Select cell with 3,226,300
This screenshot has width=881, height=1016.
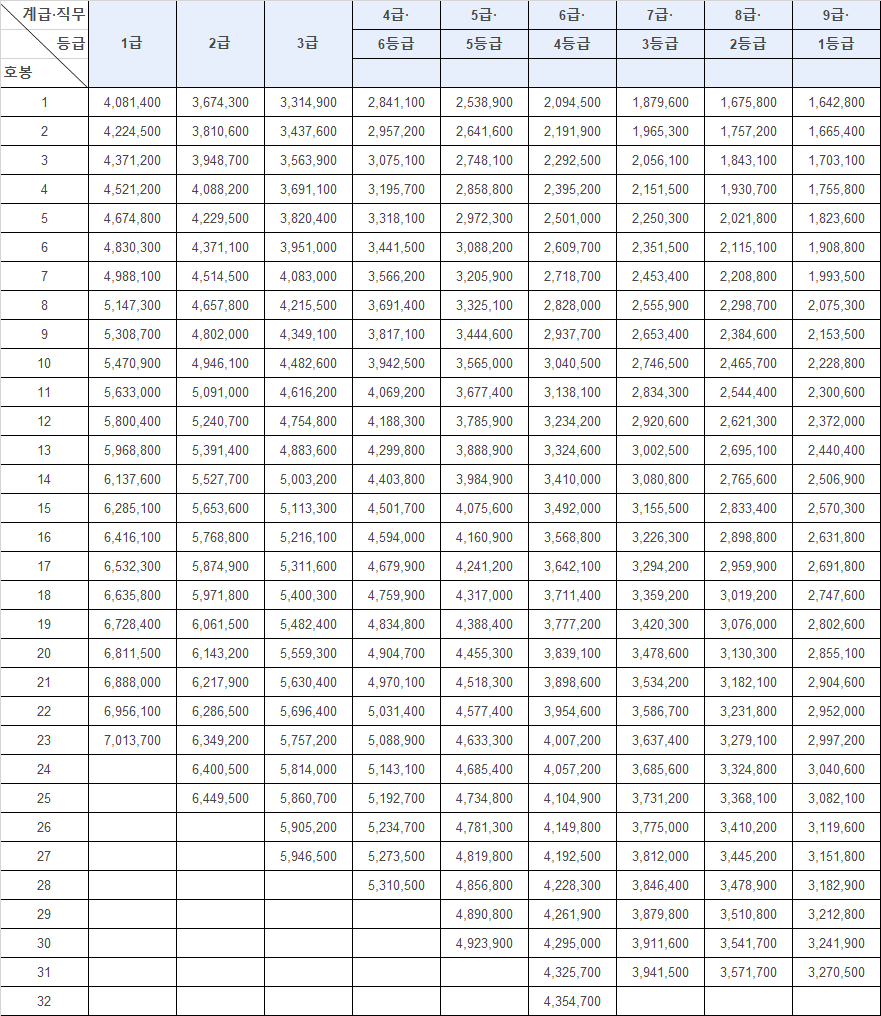(x=661, y=537)
